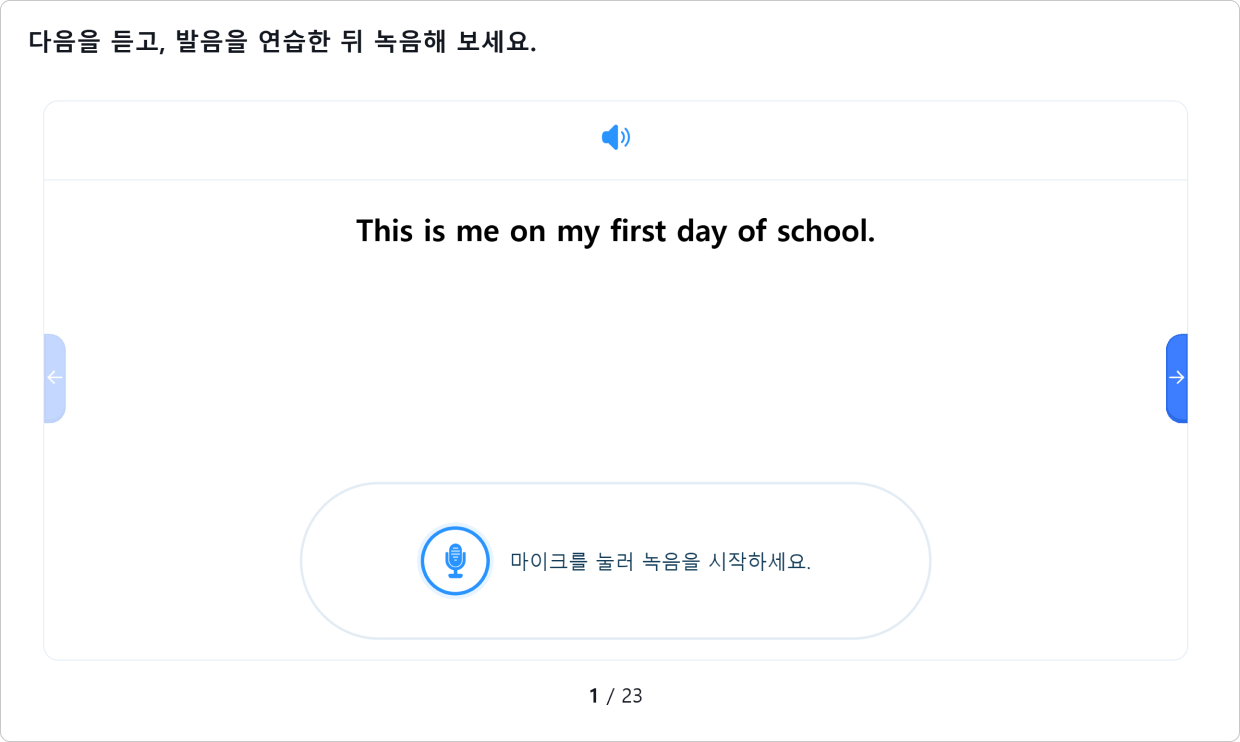This screenshot has width=1240, height=742.
Task: Click the recording prompt text beside microphone
Action: click(x=660, y=561)
